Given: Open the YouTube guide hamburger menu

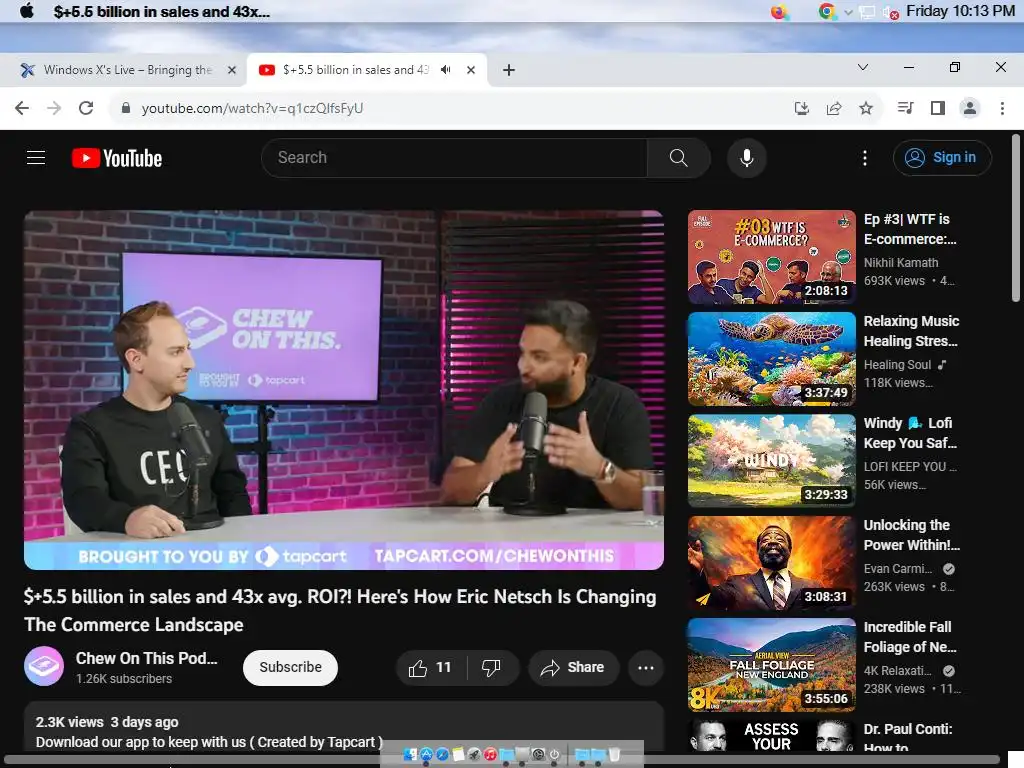Looking at the screenshot, I should pos(36,157).
